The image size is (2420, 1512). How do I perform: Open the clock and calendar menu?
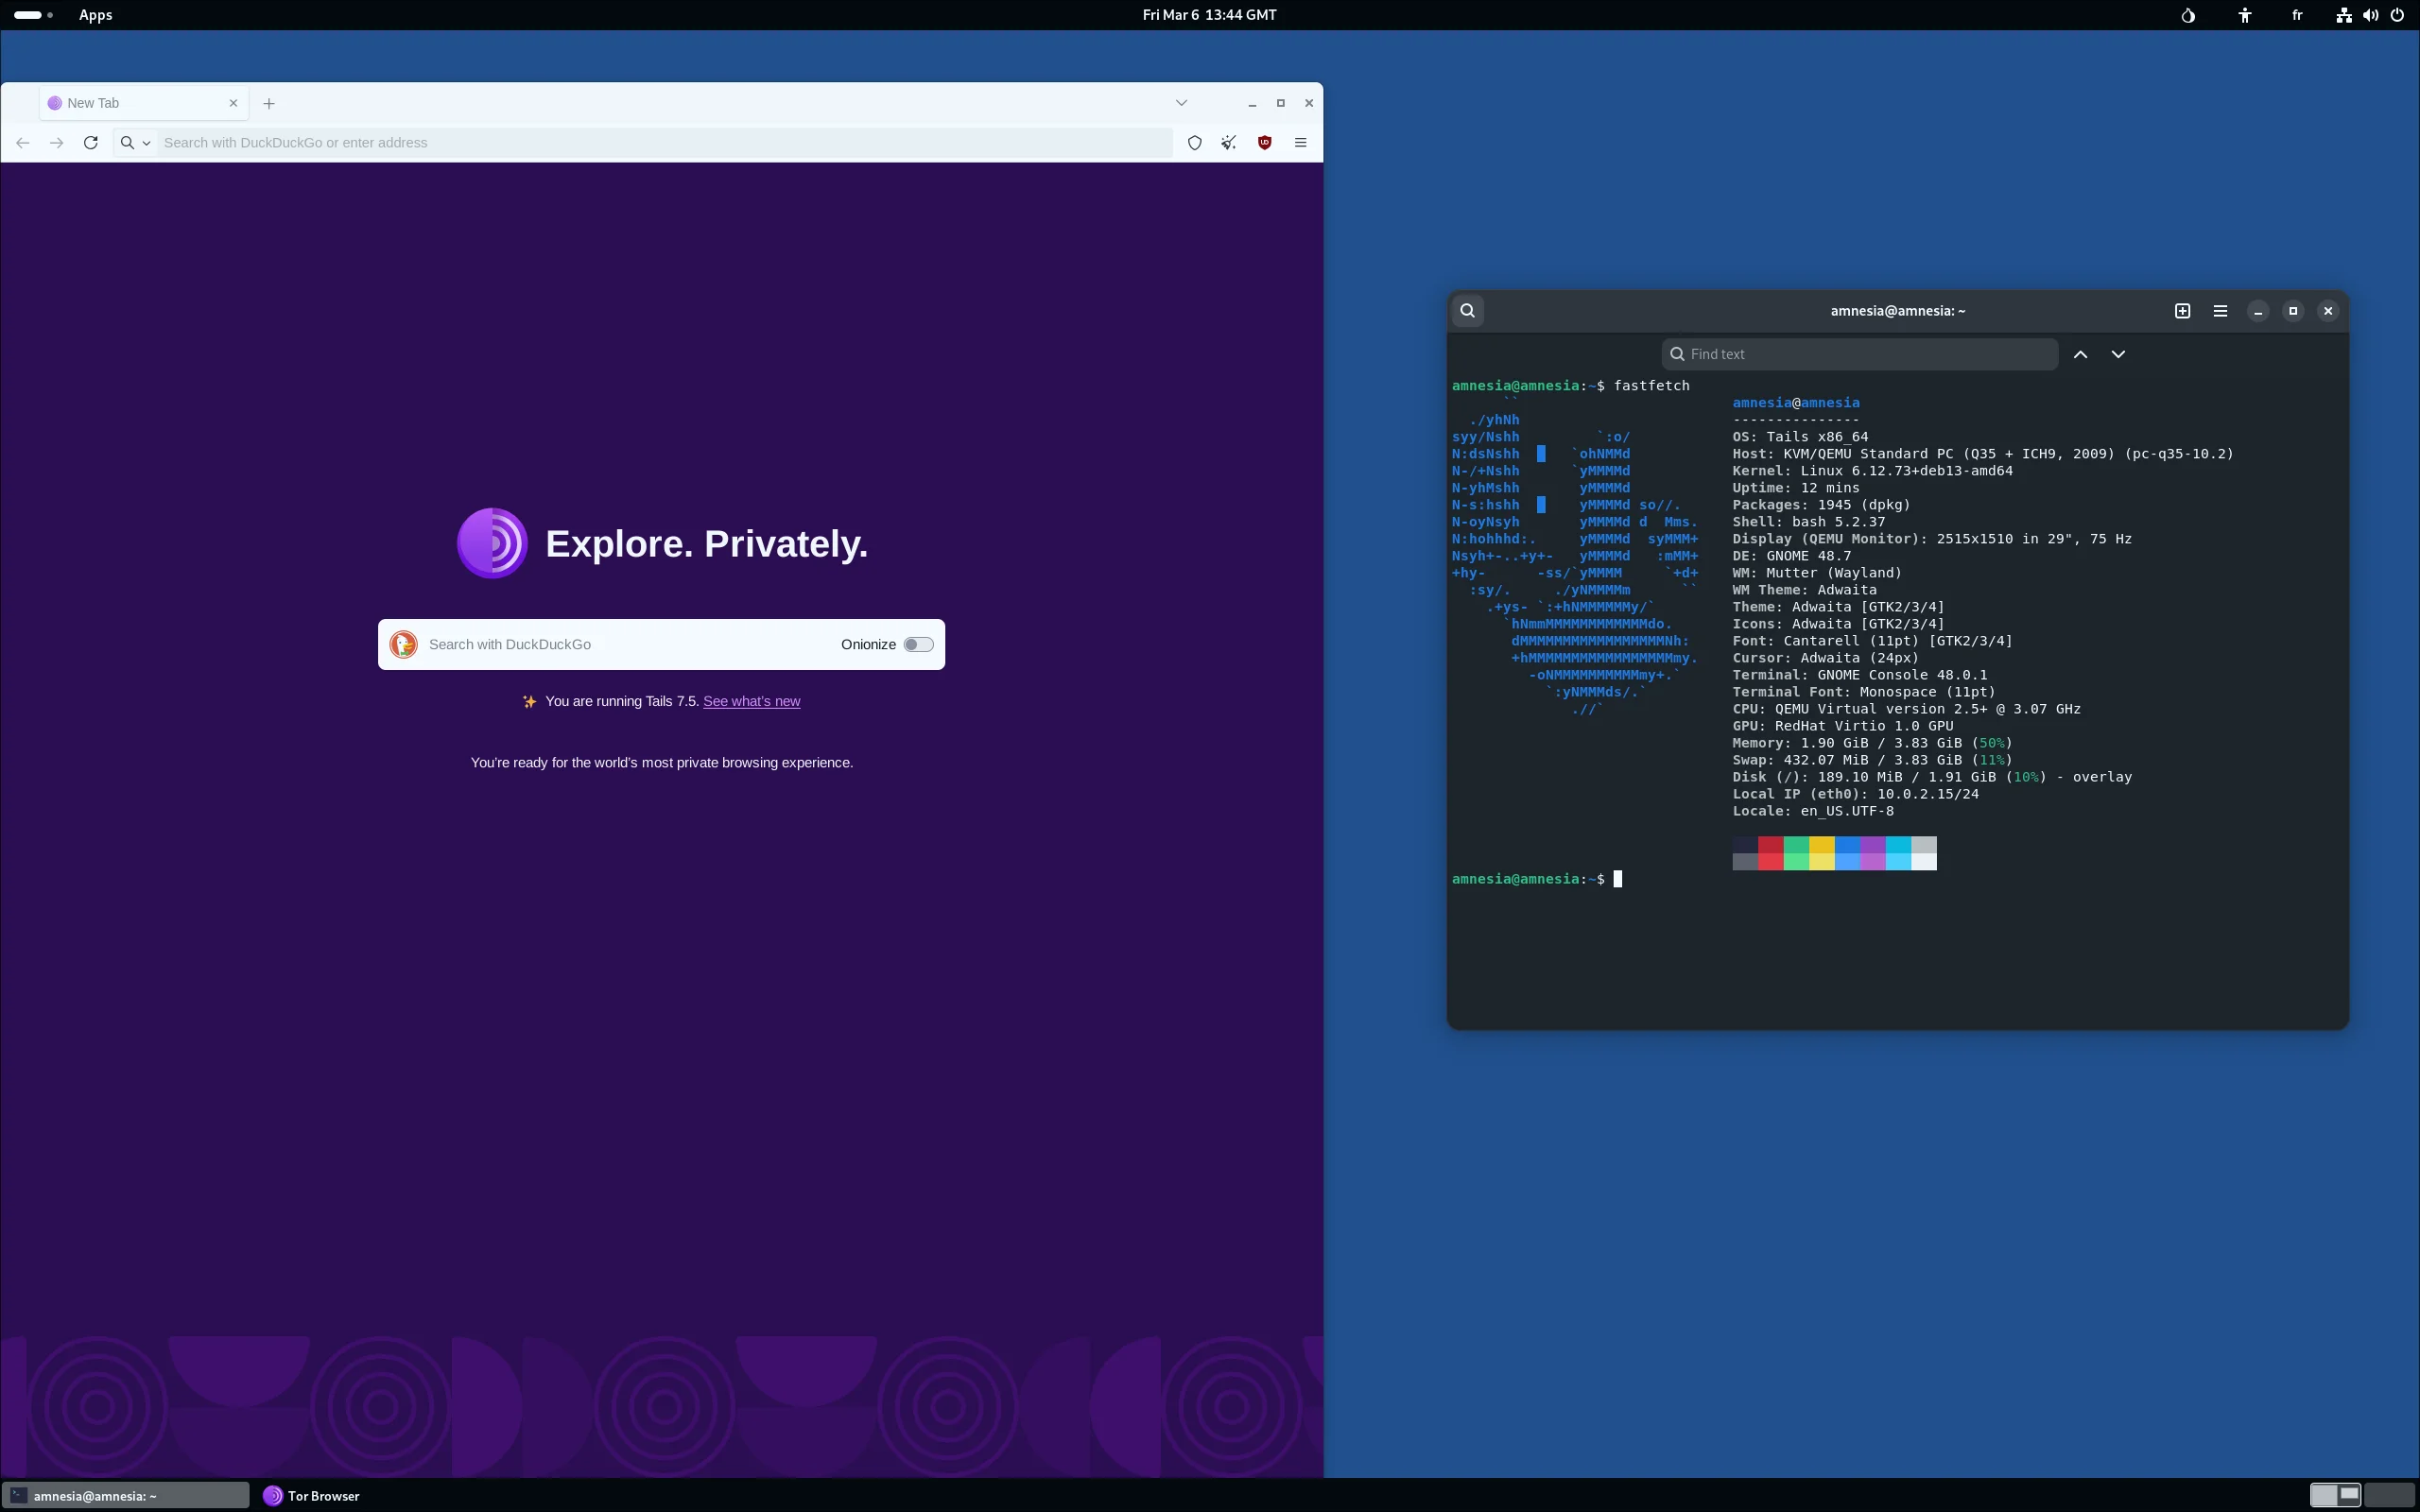point(1209,15)
